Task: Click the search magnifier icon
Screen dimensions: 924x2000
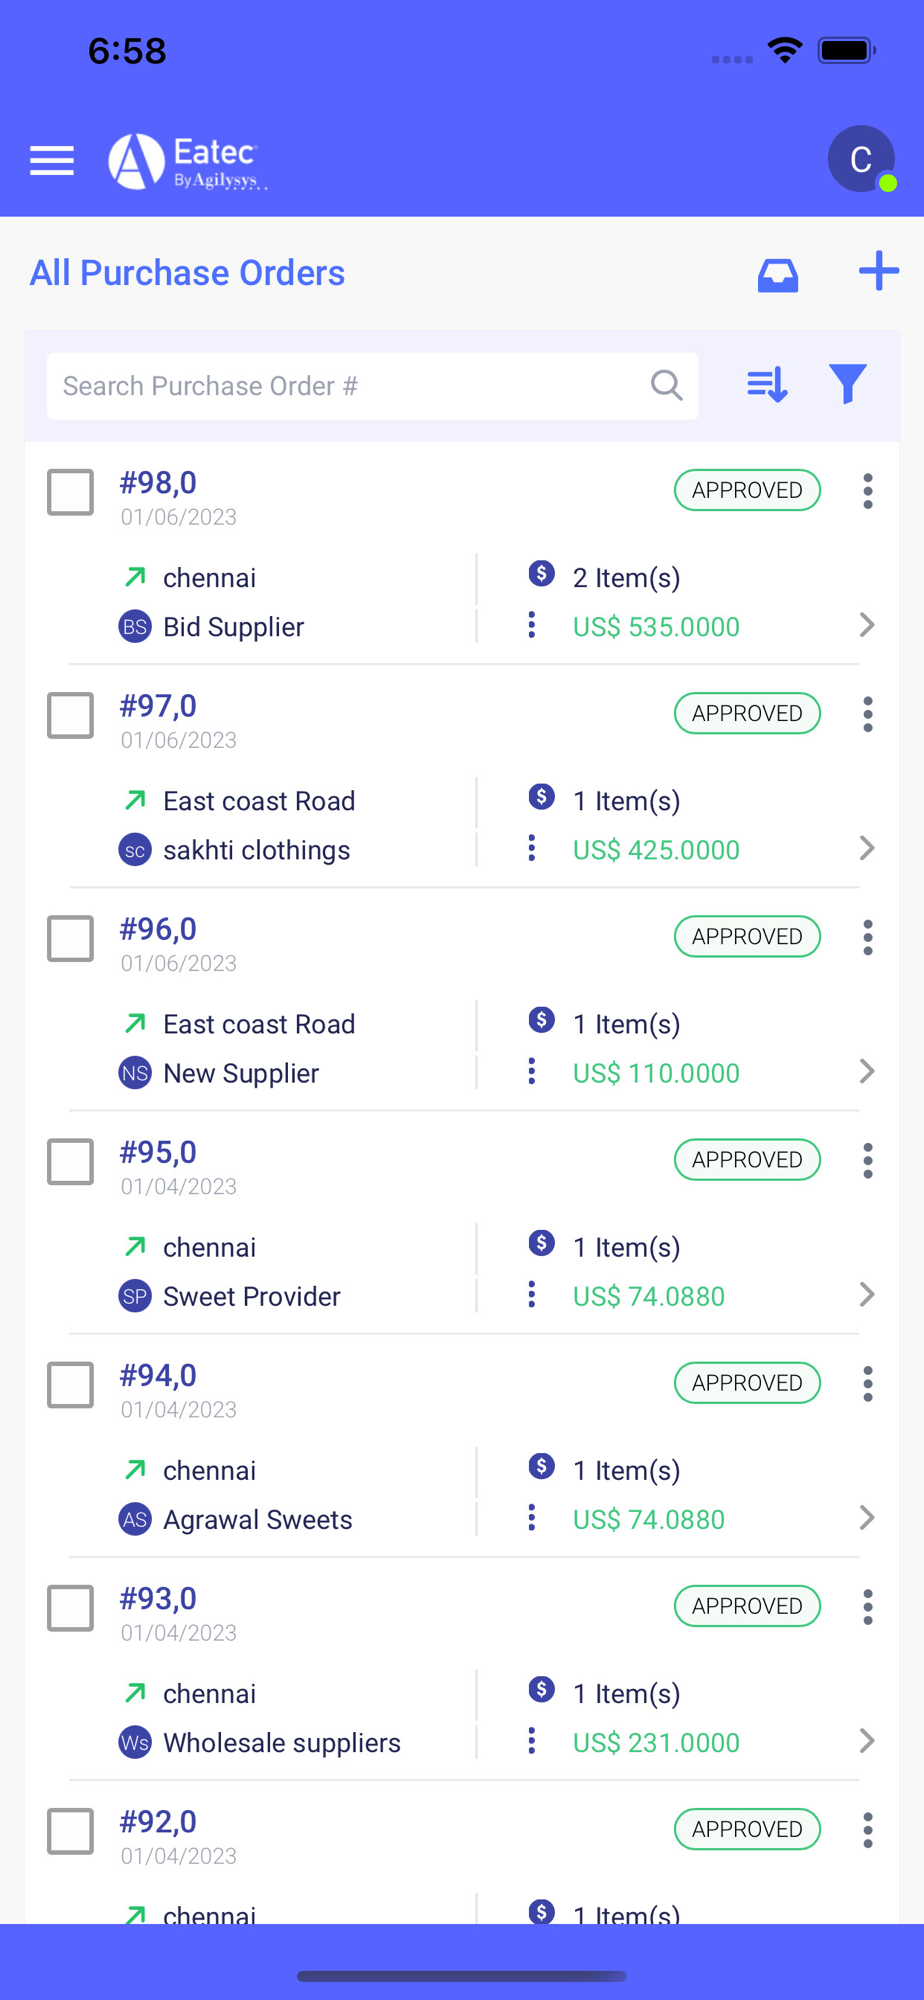Action: coord(666,385)
